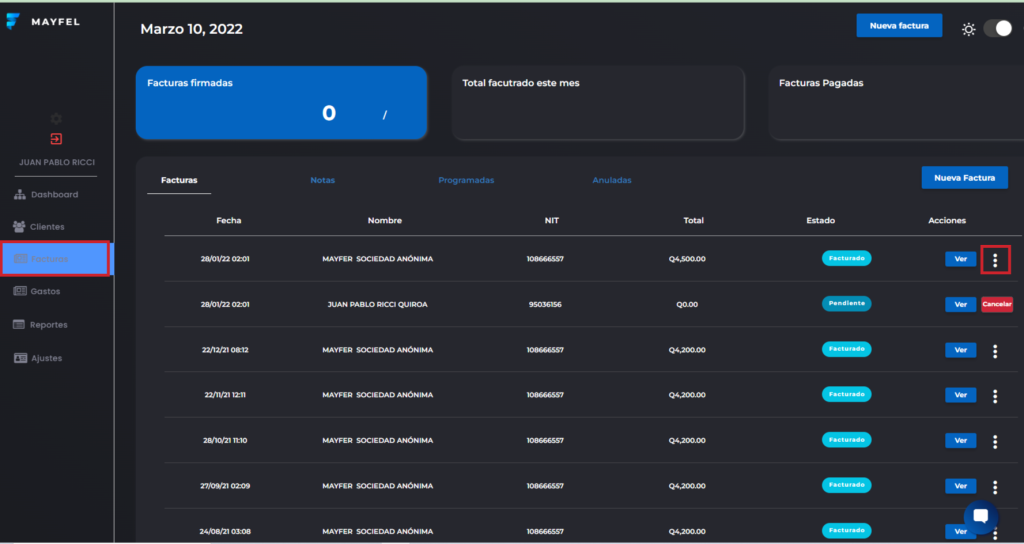Open Dashboard from the sidebar
Image resolution: width=1024 pixels, height=544 pixels.
coord(54,195)
